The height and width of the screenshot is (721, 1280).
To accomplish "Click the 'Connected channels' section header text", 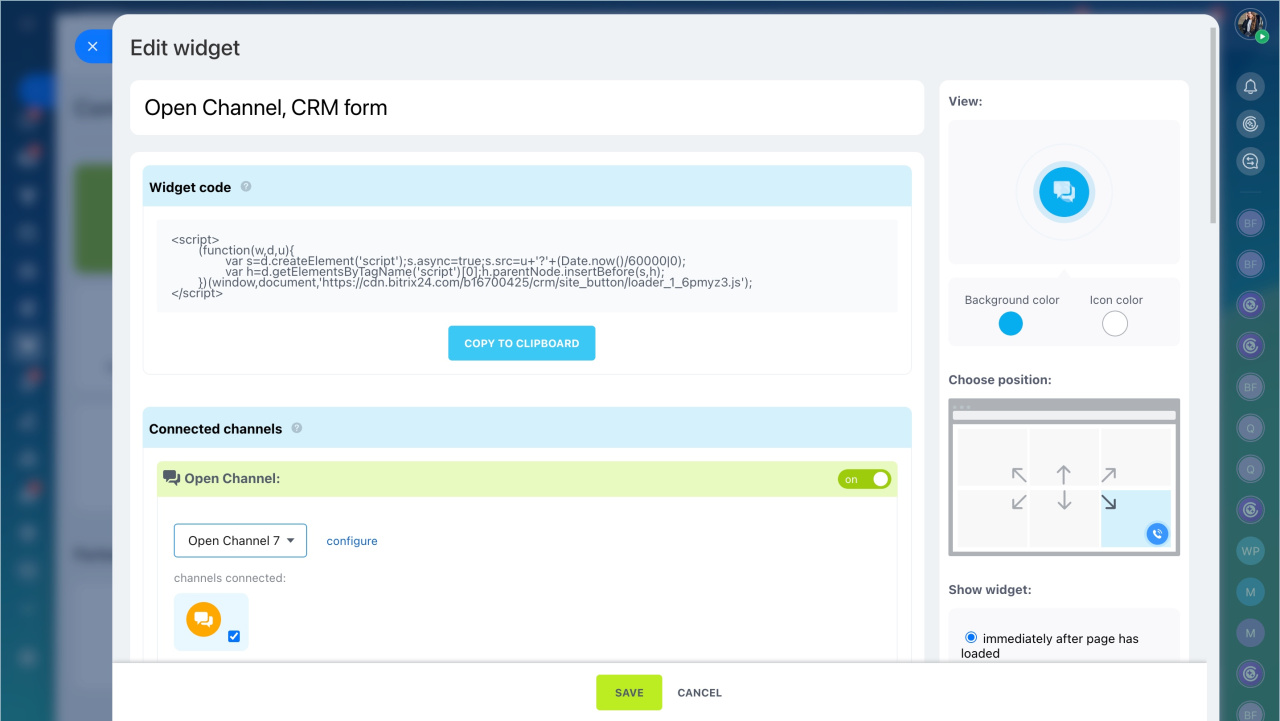I will (215, 429).
